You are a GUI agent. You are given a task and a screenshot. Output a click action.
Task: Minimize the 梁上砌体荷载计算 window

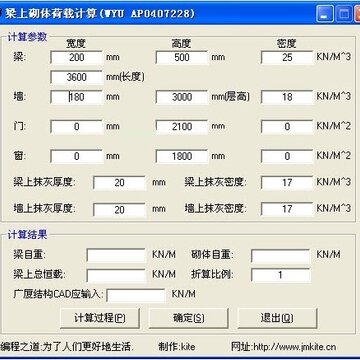click(324, 14)
